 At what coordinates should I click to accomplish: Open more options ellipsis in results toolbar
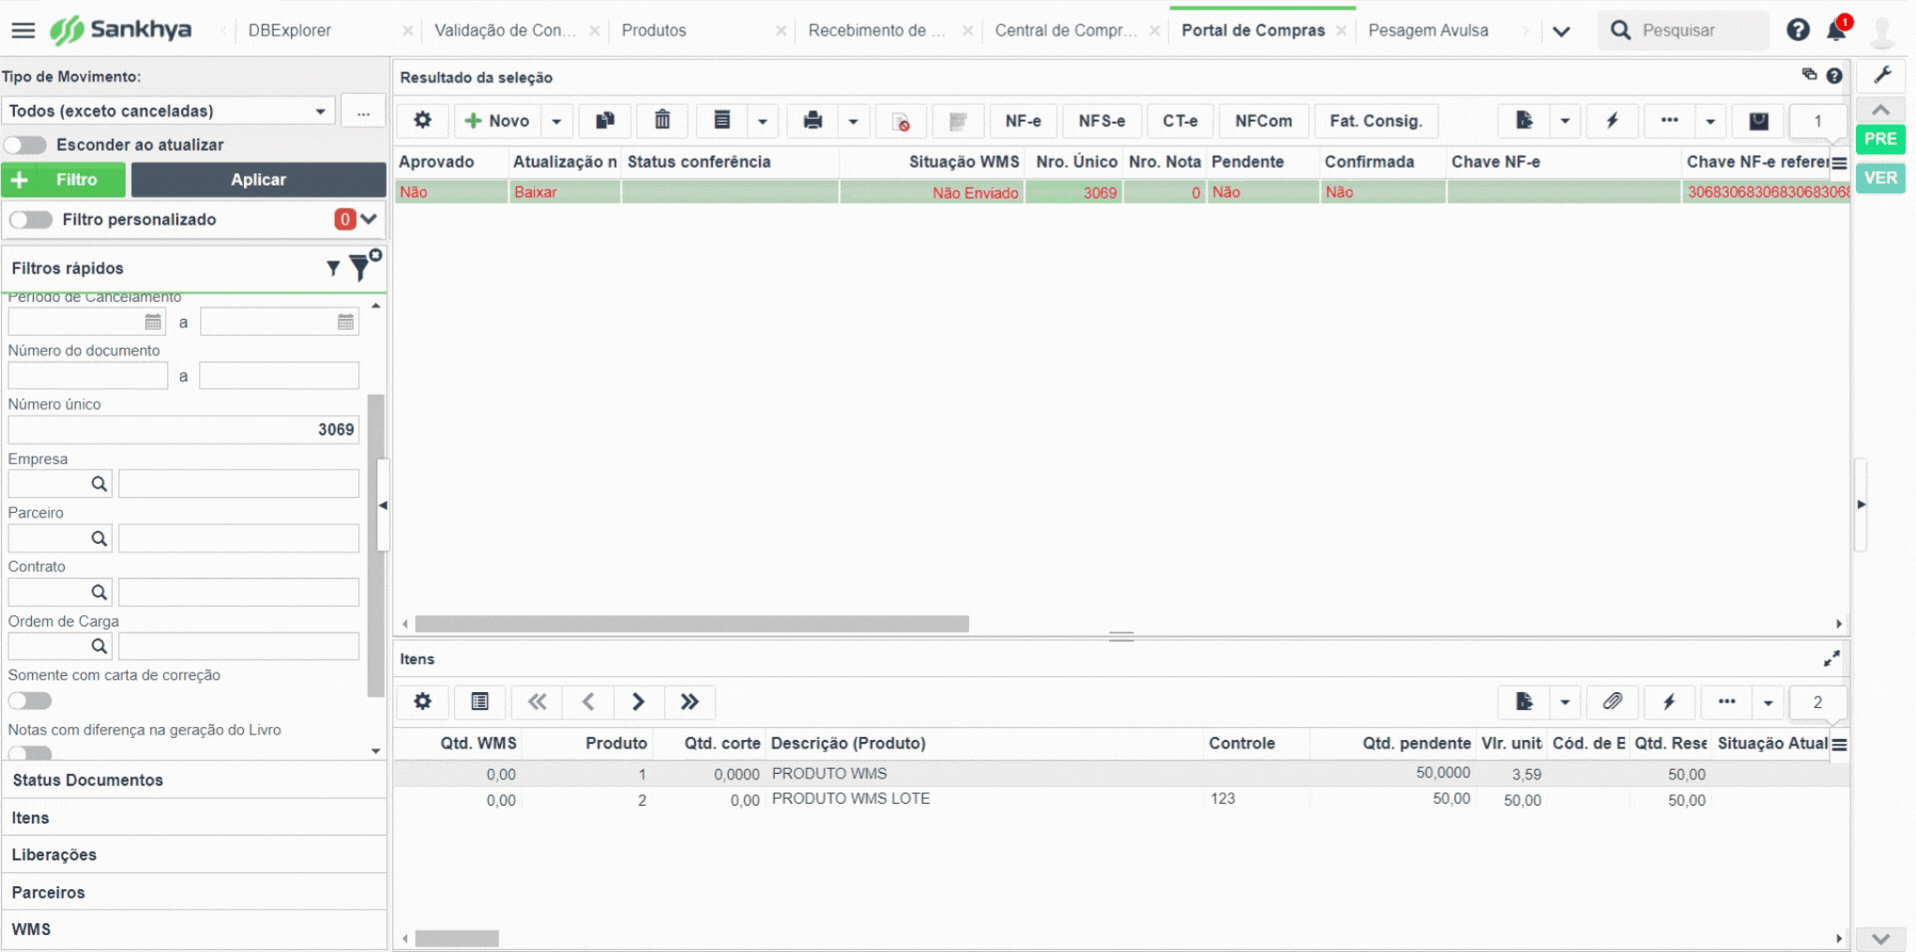[x=1669, y=121]
